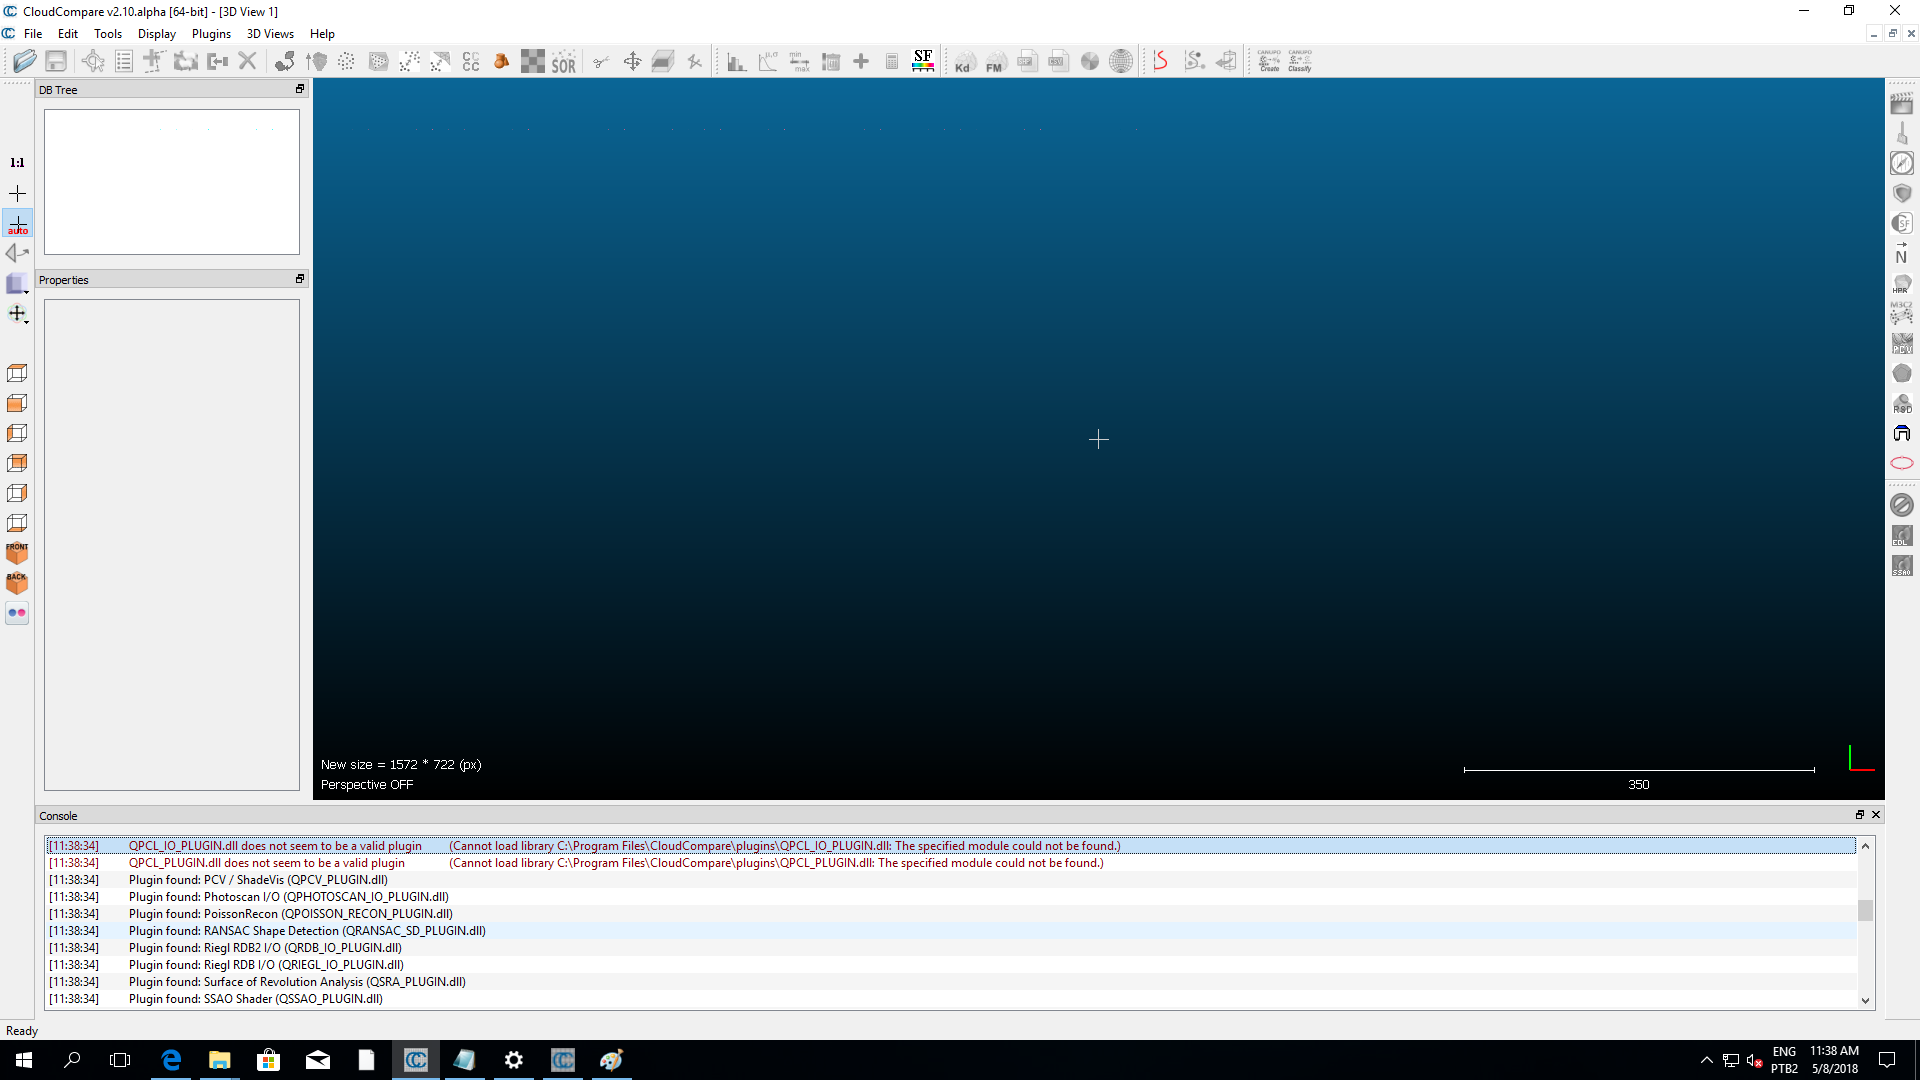Start the Translate/Rotate tool

(x=632, y=61)
